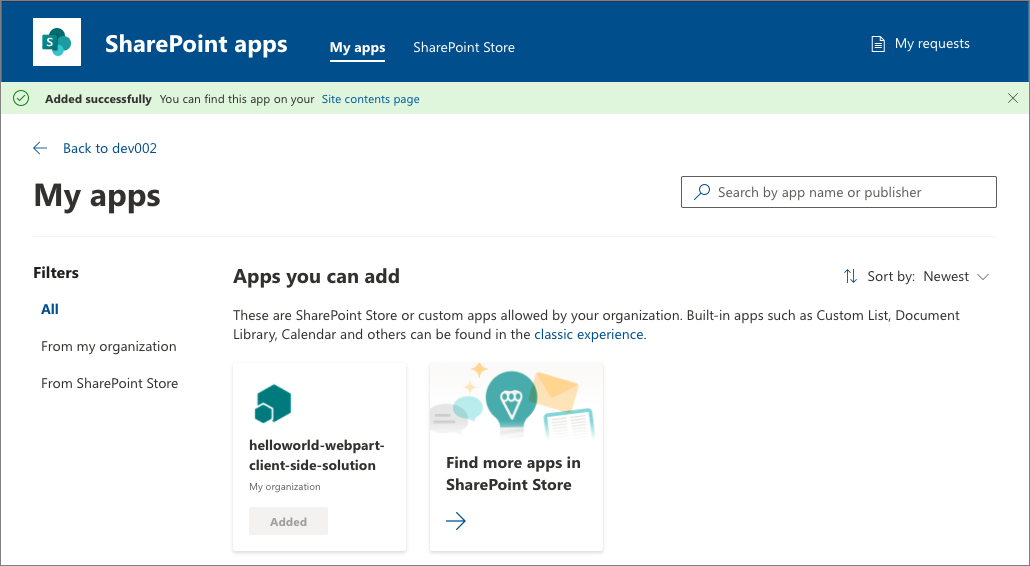Click the Filters heading
1030x566 pixels.
(x=56, y=272)
